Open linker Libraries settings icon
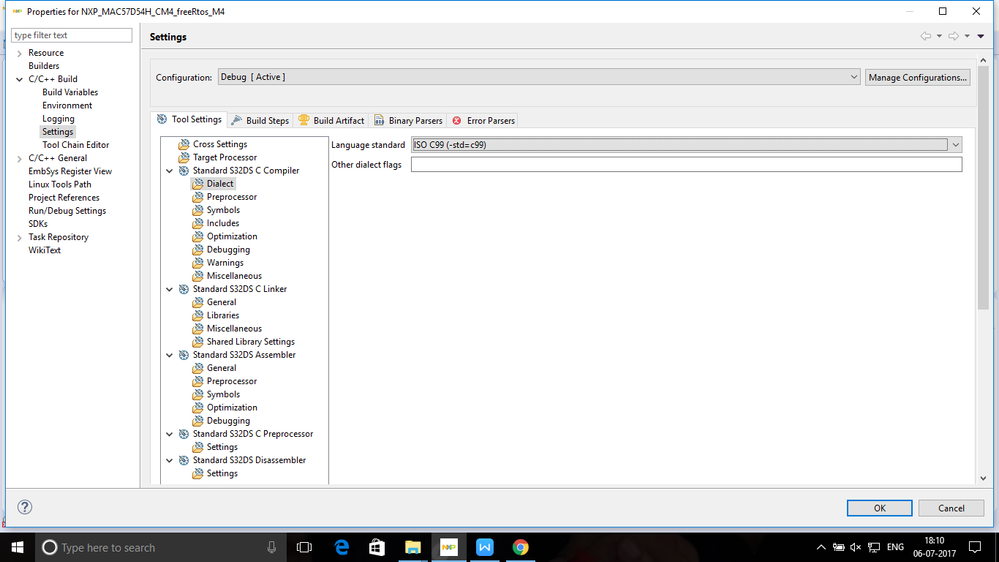 198,315
